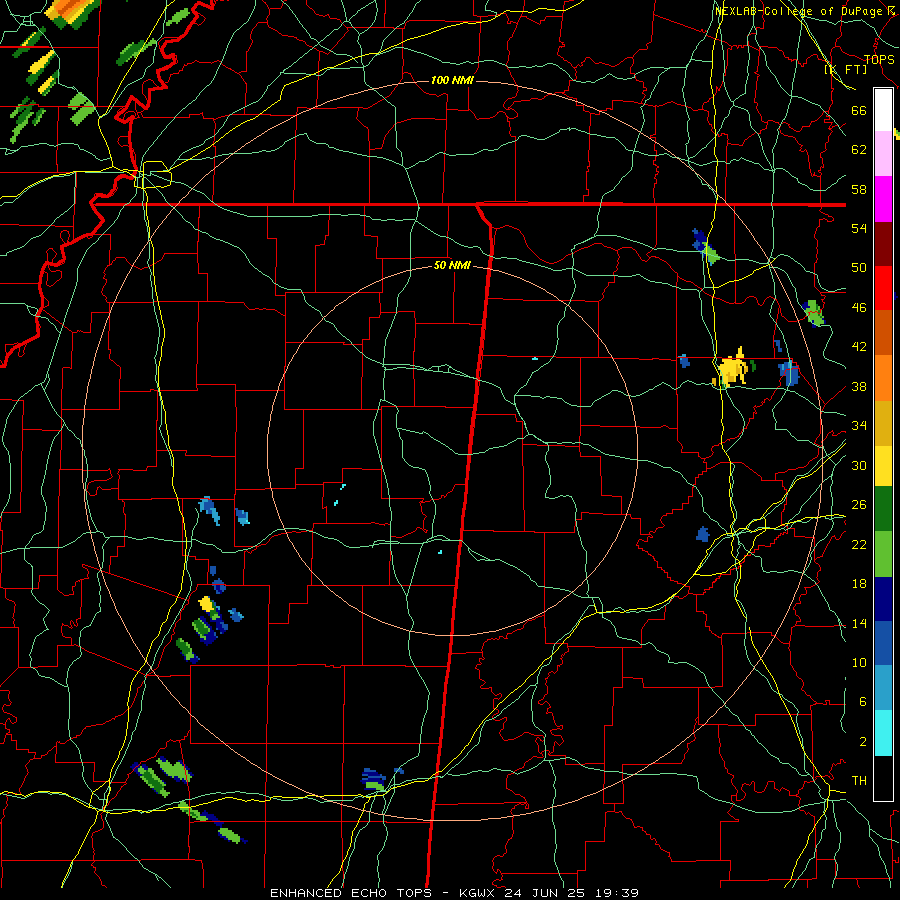
Task: Click the medium blue legend swatch
Action: tap(883, 644)
